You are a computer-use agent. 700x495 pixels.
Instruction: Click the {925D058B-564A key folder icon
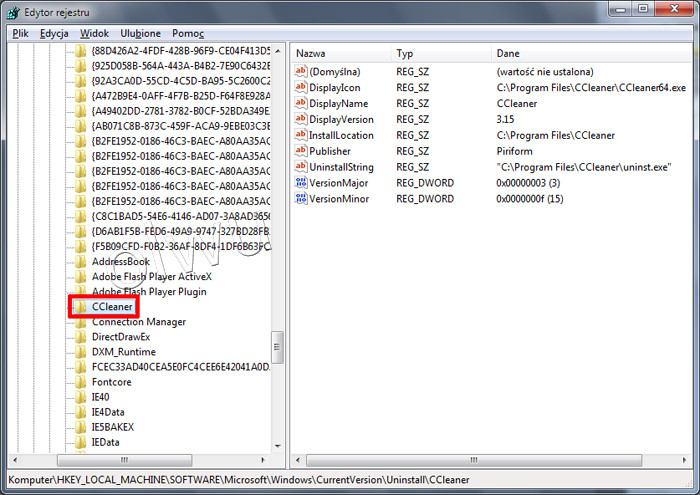[80, 66]
